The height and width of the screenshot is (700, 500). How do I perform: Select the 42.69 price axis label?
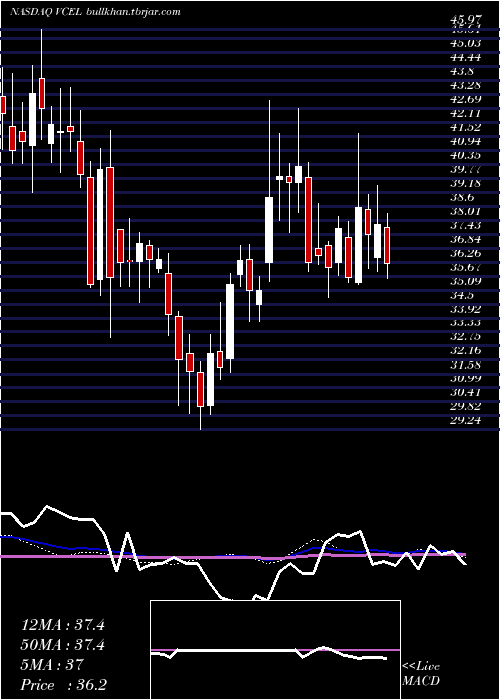point(466,99)
